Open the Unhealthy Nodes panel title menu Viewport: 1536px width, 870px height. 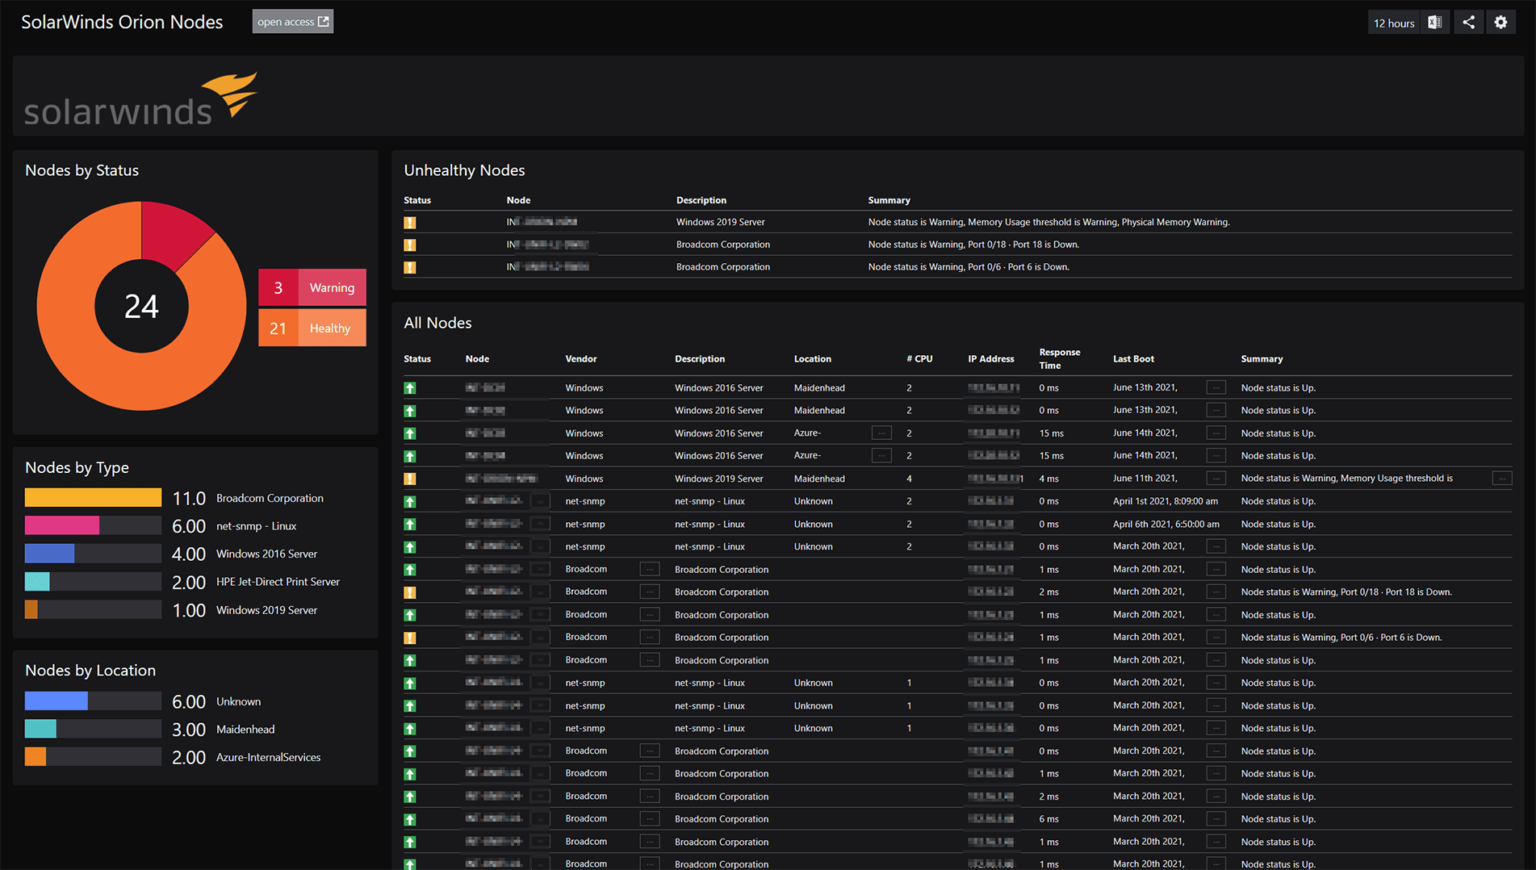click(464, 170)
